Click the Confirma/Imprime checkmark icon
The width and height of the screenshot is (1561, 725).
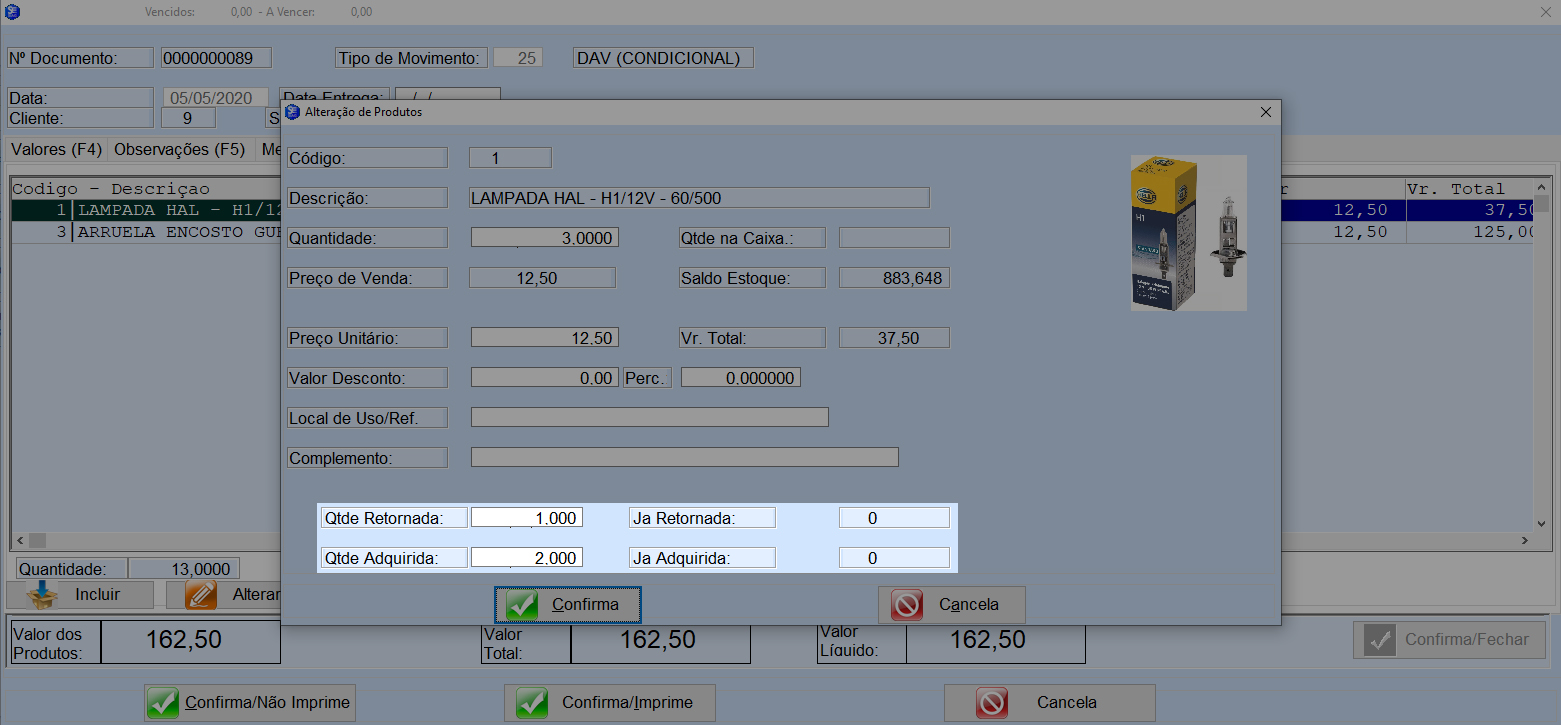[x=531, y=703]
